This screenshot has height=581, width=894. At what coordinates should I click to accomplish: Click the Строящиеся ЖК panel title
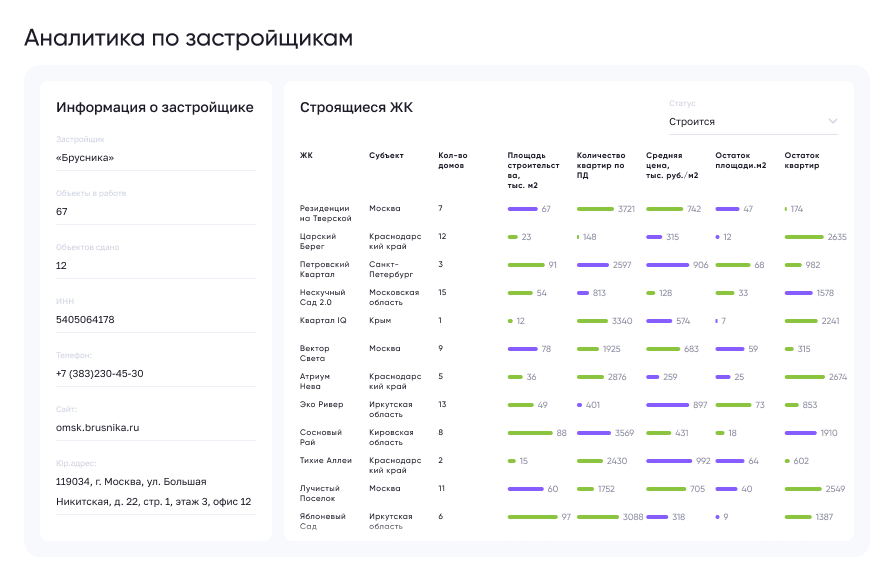tap(356, 107)
